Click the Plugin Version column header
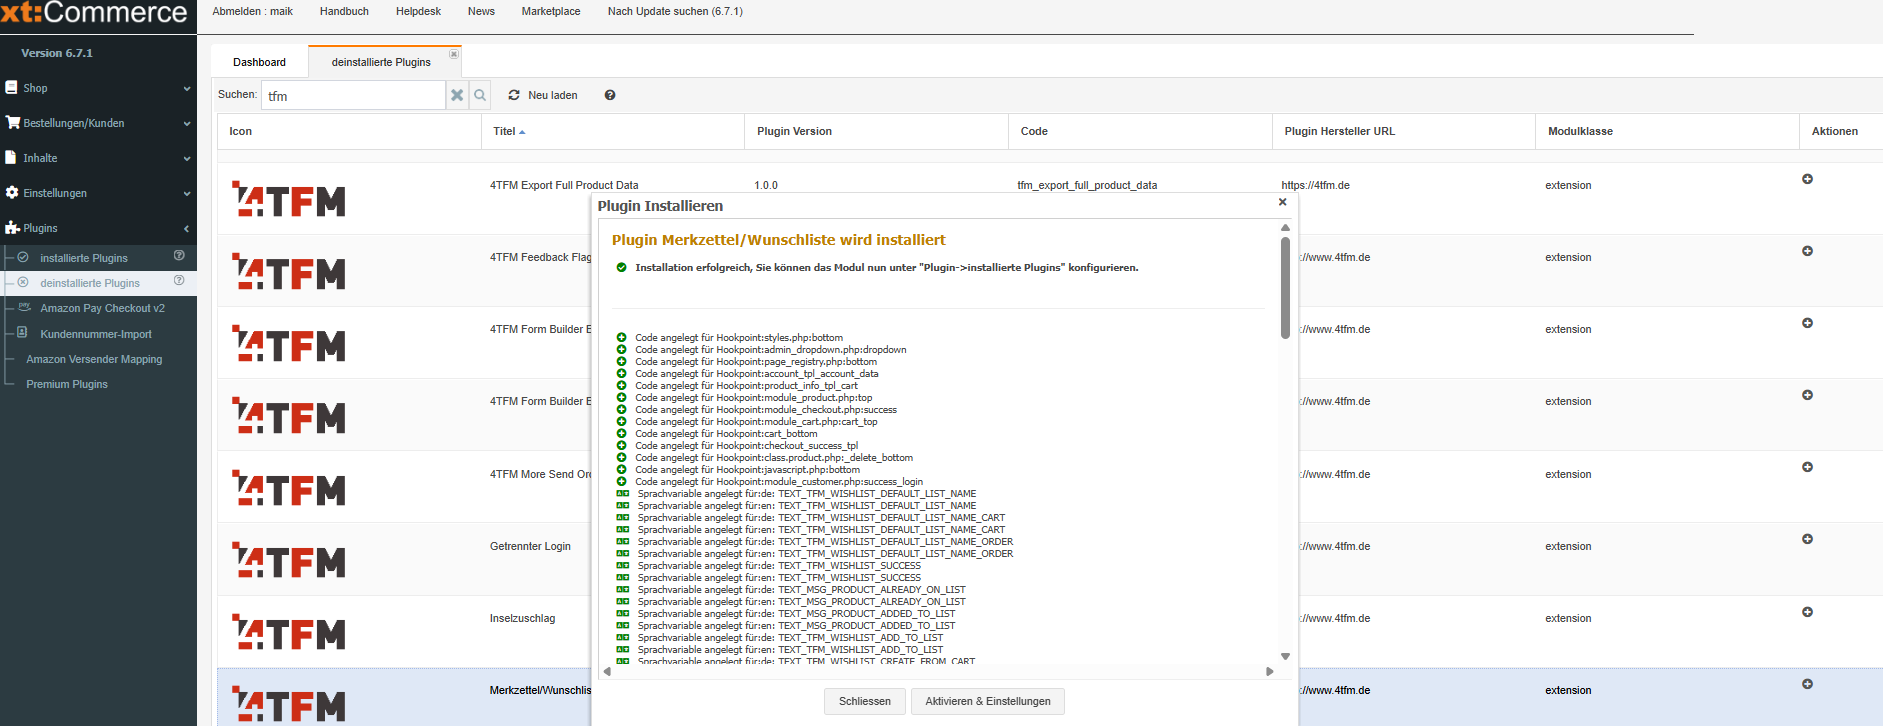Viewport: 1883px width, 726px height. pyautogui.click(x=876, y=131)
